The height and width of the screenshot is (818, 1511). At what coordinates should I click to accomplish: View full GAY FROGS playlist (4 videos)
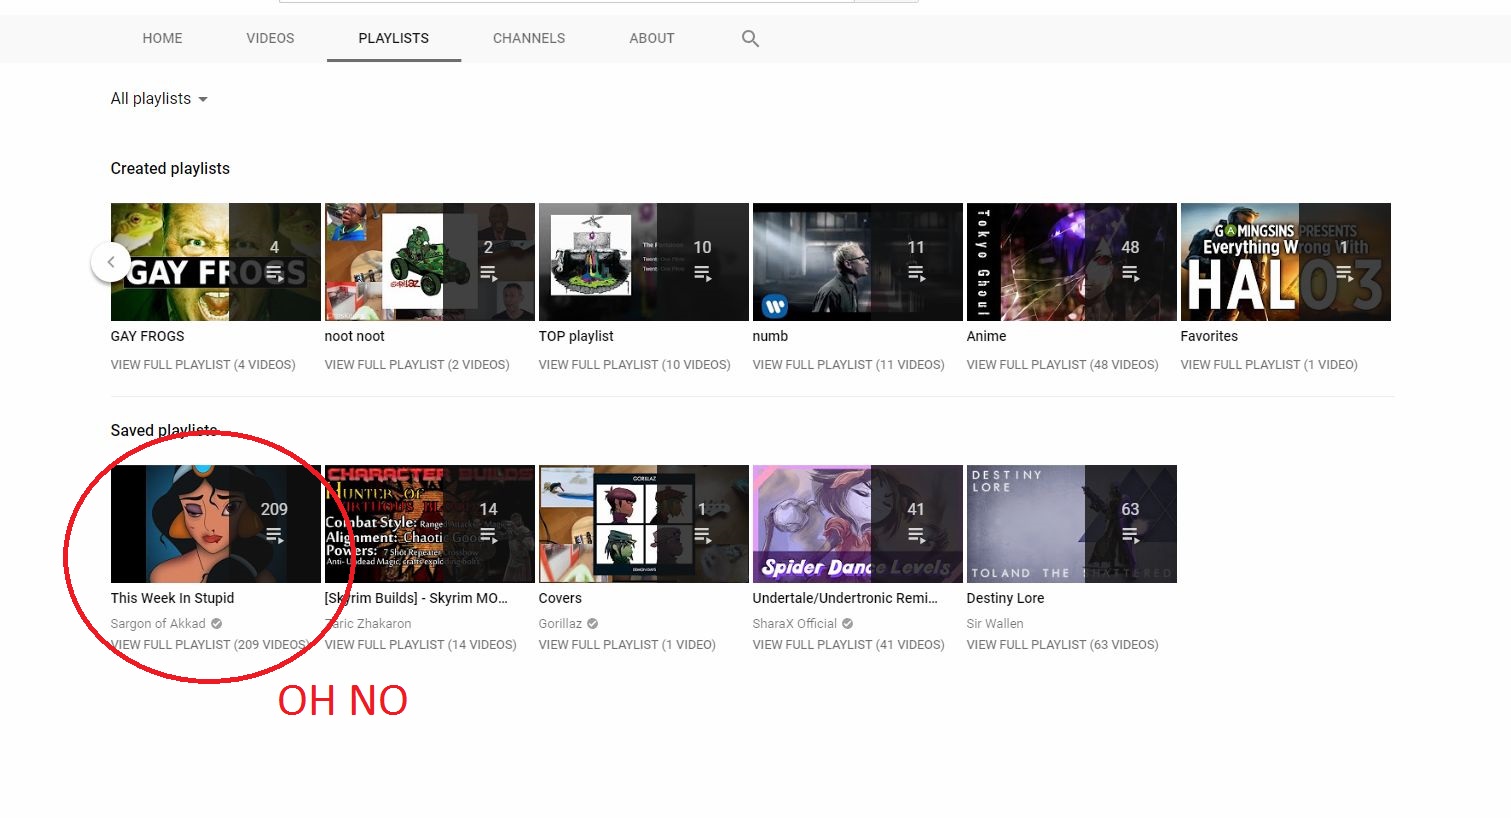[x=203, y=365]
